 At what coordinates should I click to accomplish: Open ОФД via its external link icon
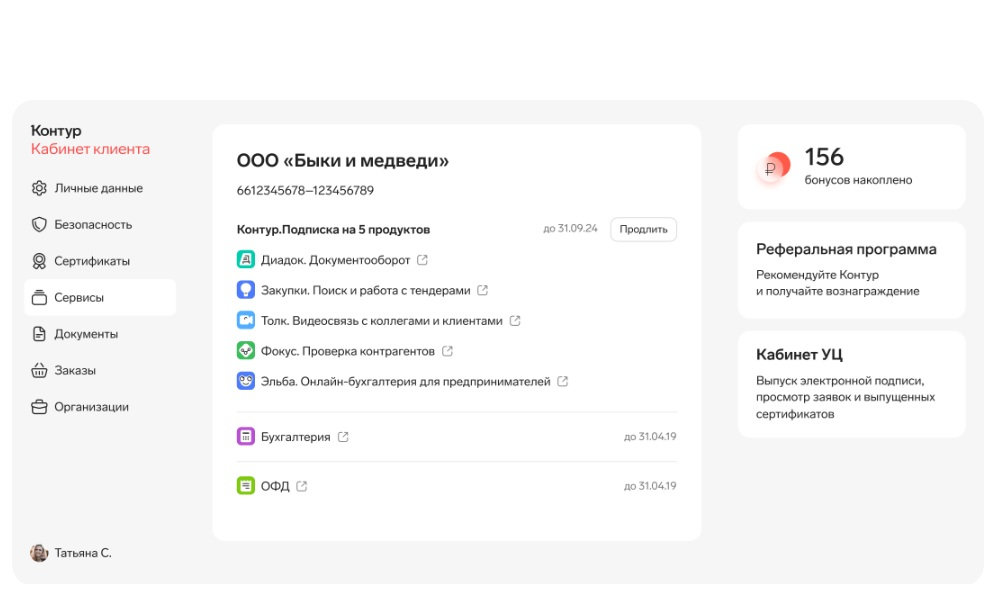coord(302,486)
